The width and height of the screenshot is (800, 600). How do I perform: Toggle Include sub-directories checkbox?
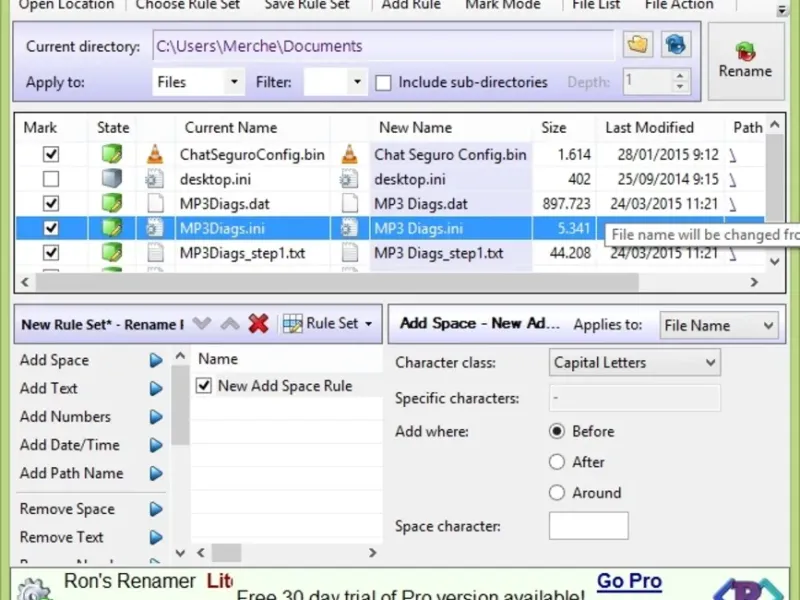point(383,83)
